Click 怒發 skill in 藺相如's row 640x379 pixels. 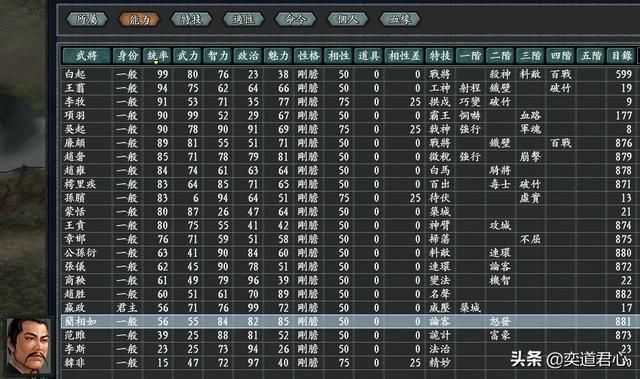click(500, 321)
